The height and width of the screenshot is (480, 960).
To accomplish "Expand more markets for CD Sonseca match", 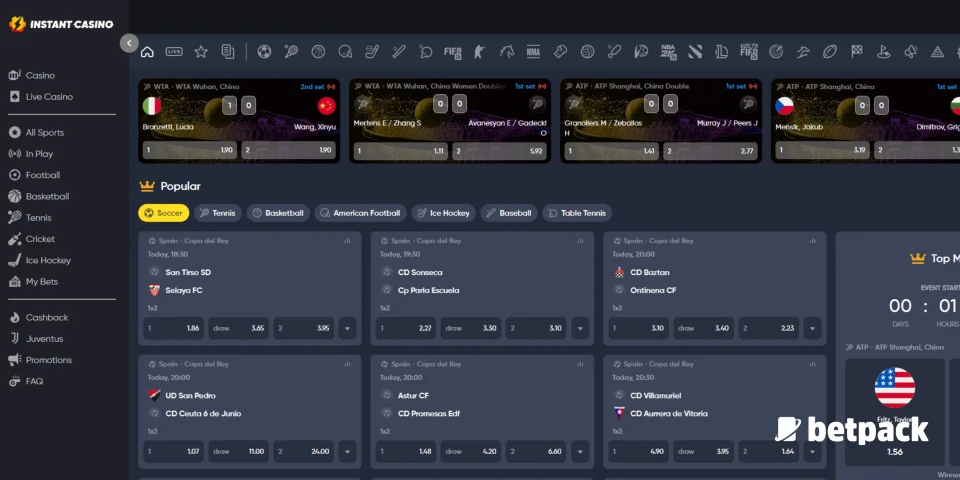I will point(580,328).
